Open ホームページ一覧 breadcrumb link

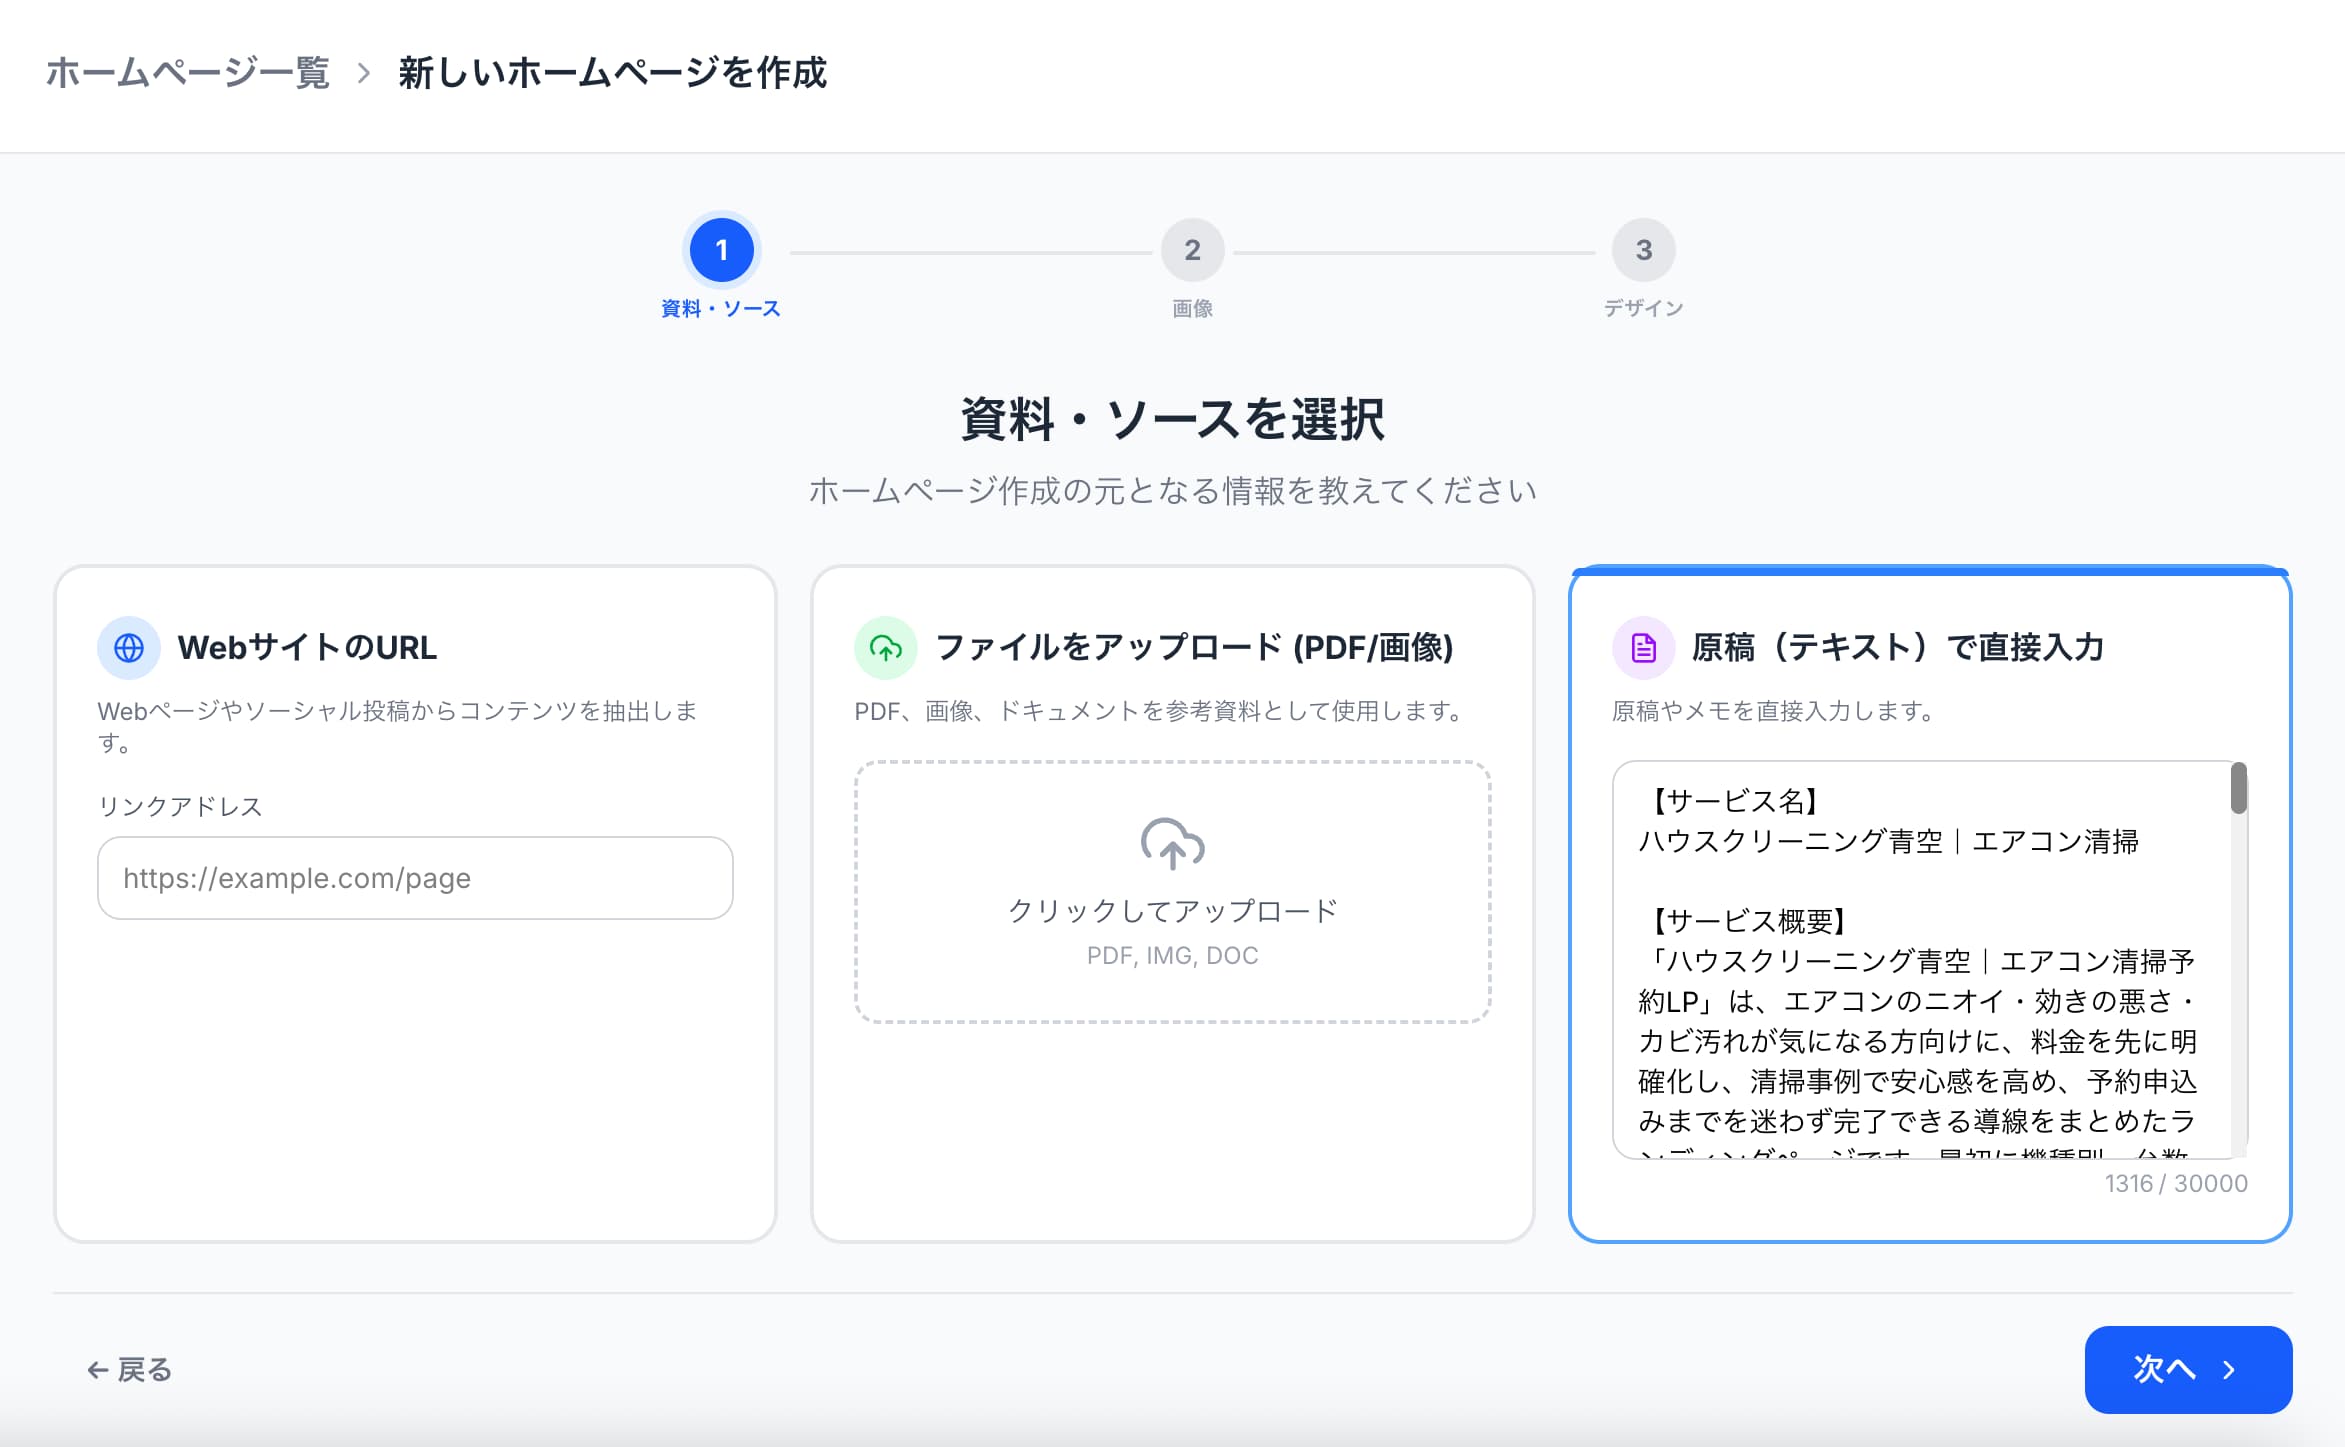[x=187, y=73]
